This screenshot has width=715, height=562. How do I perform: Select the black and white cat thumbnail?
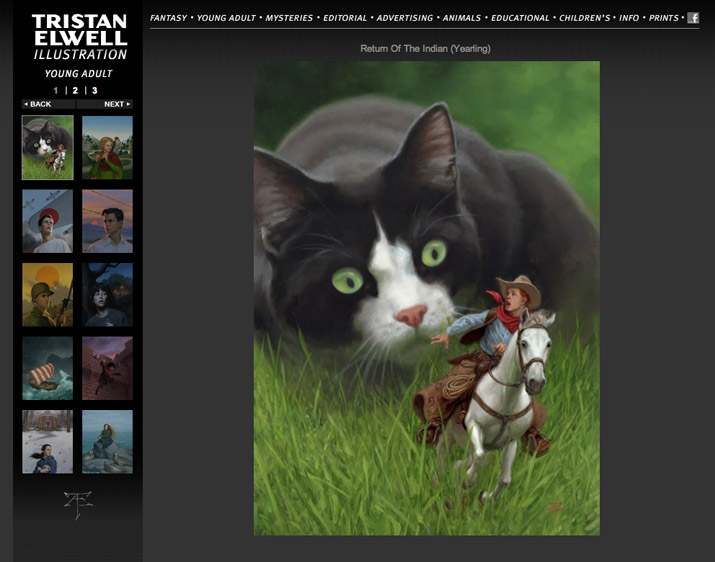tap(47, 147)
